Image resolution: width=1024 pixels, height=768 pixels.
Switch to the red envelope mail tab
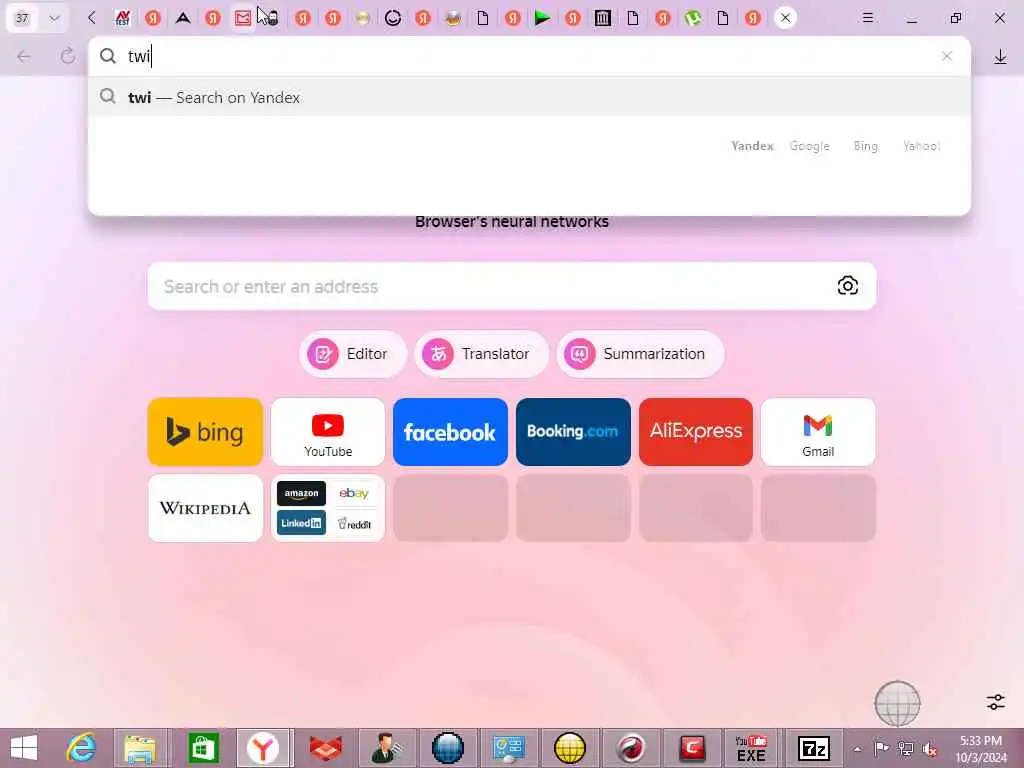click(242, 18)
